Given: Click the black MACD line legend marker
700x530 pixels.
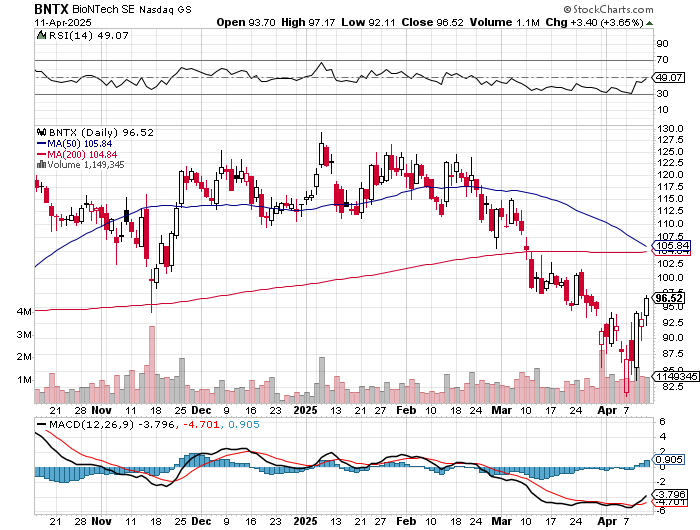Looking at the screenshot, I should pos(42,425).
